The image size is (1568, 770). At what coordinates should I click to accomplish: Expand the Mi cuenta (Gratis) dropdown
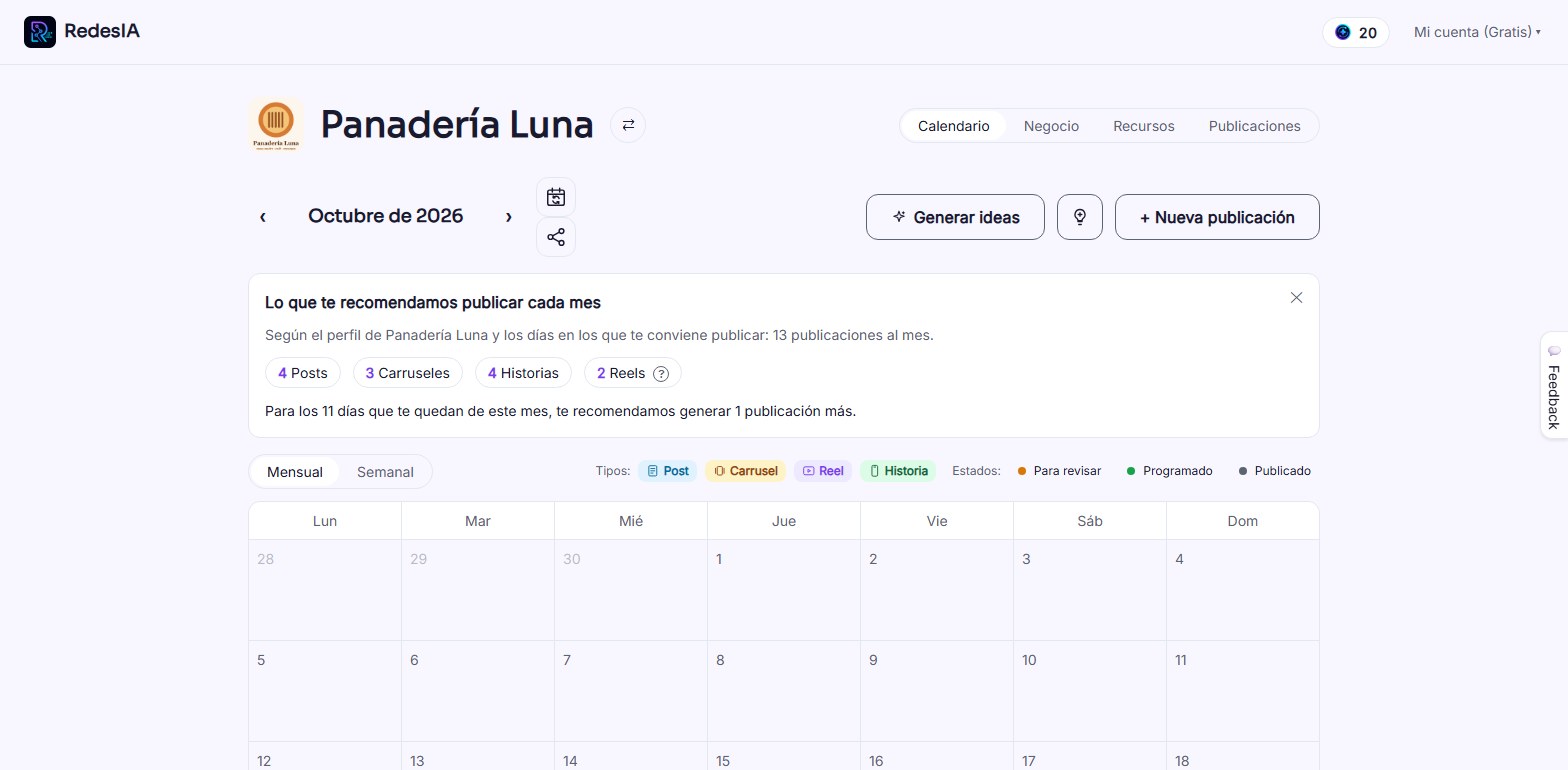pyautogui.click(x=1477, y=32)
